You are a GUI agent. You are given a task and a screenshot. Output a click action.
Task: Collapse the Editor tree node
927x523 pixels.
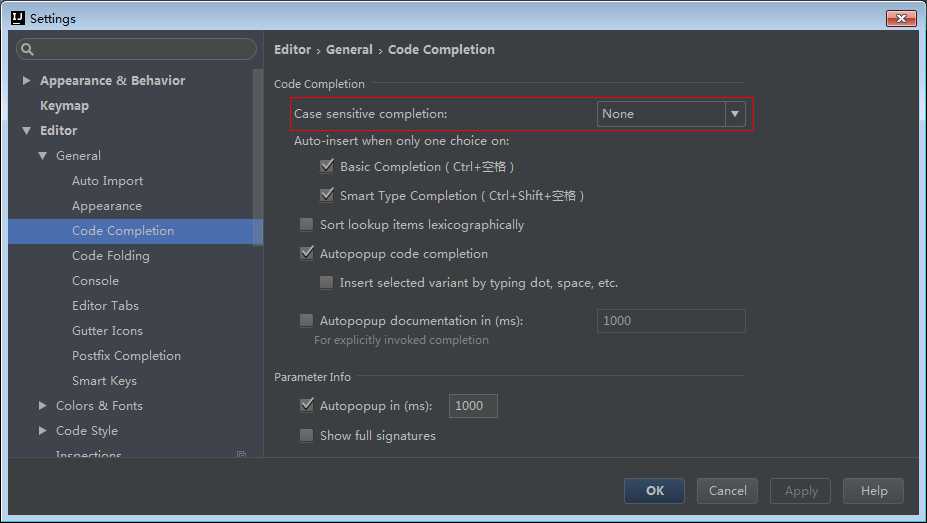pyautogui.click(x=26, y=130)
